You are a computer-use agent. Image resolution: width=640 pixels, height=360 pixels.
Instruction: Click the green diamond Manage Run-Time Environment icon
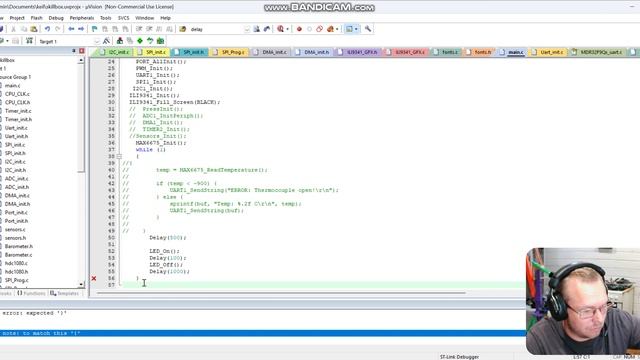point(140,41)
